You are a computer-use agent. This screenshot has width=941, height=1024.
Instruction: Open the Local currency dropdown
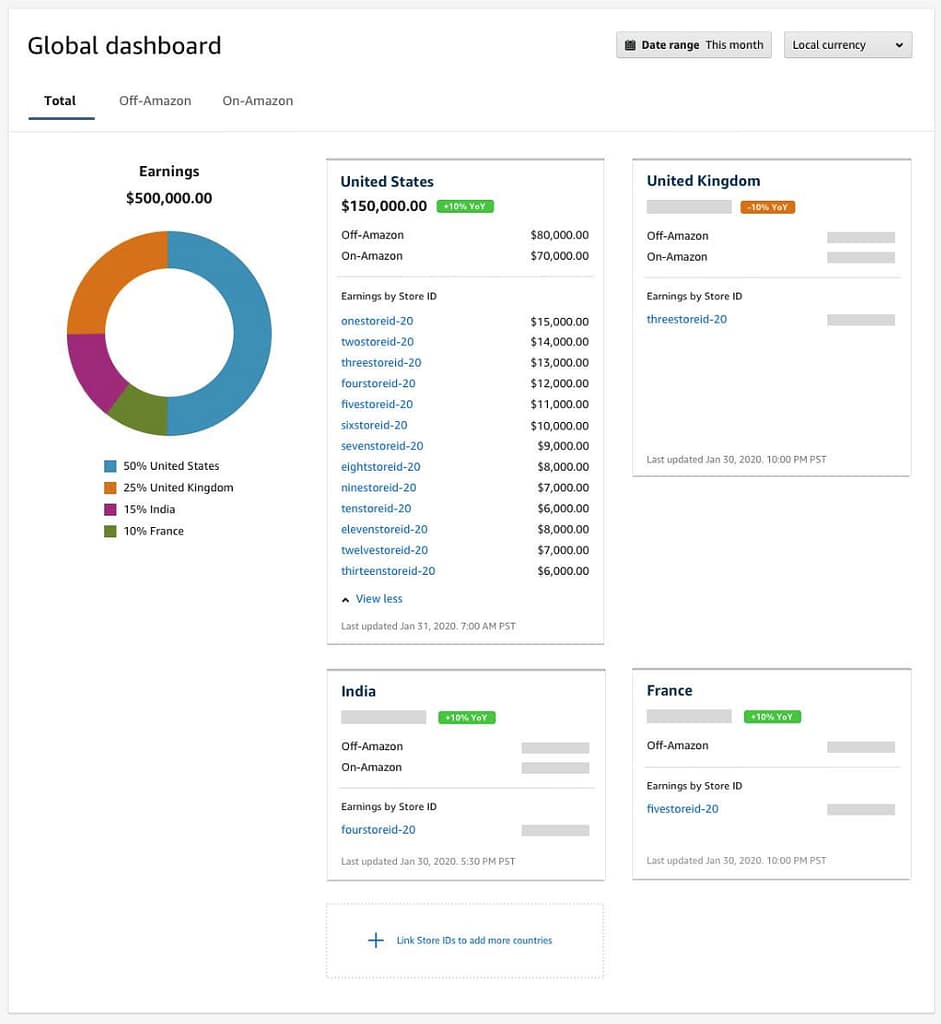pos(847,44)
